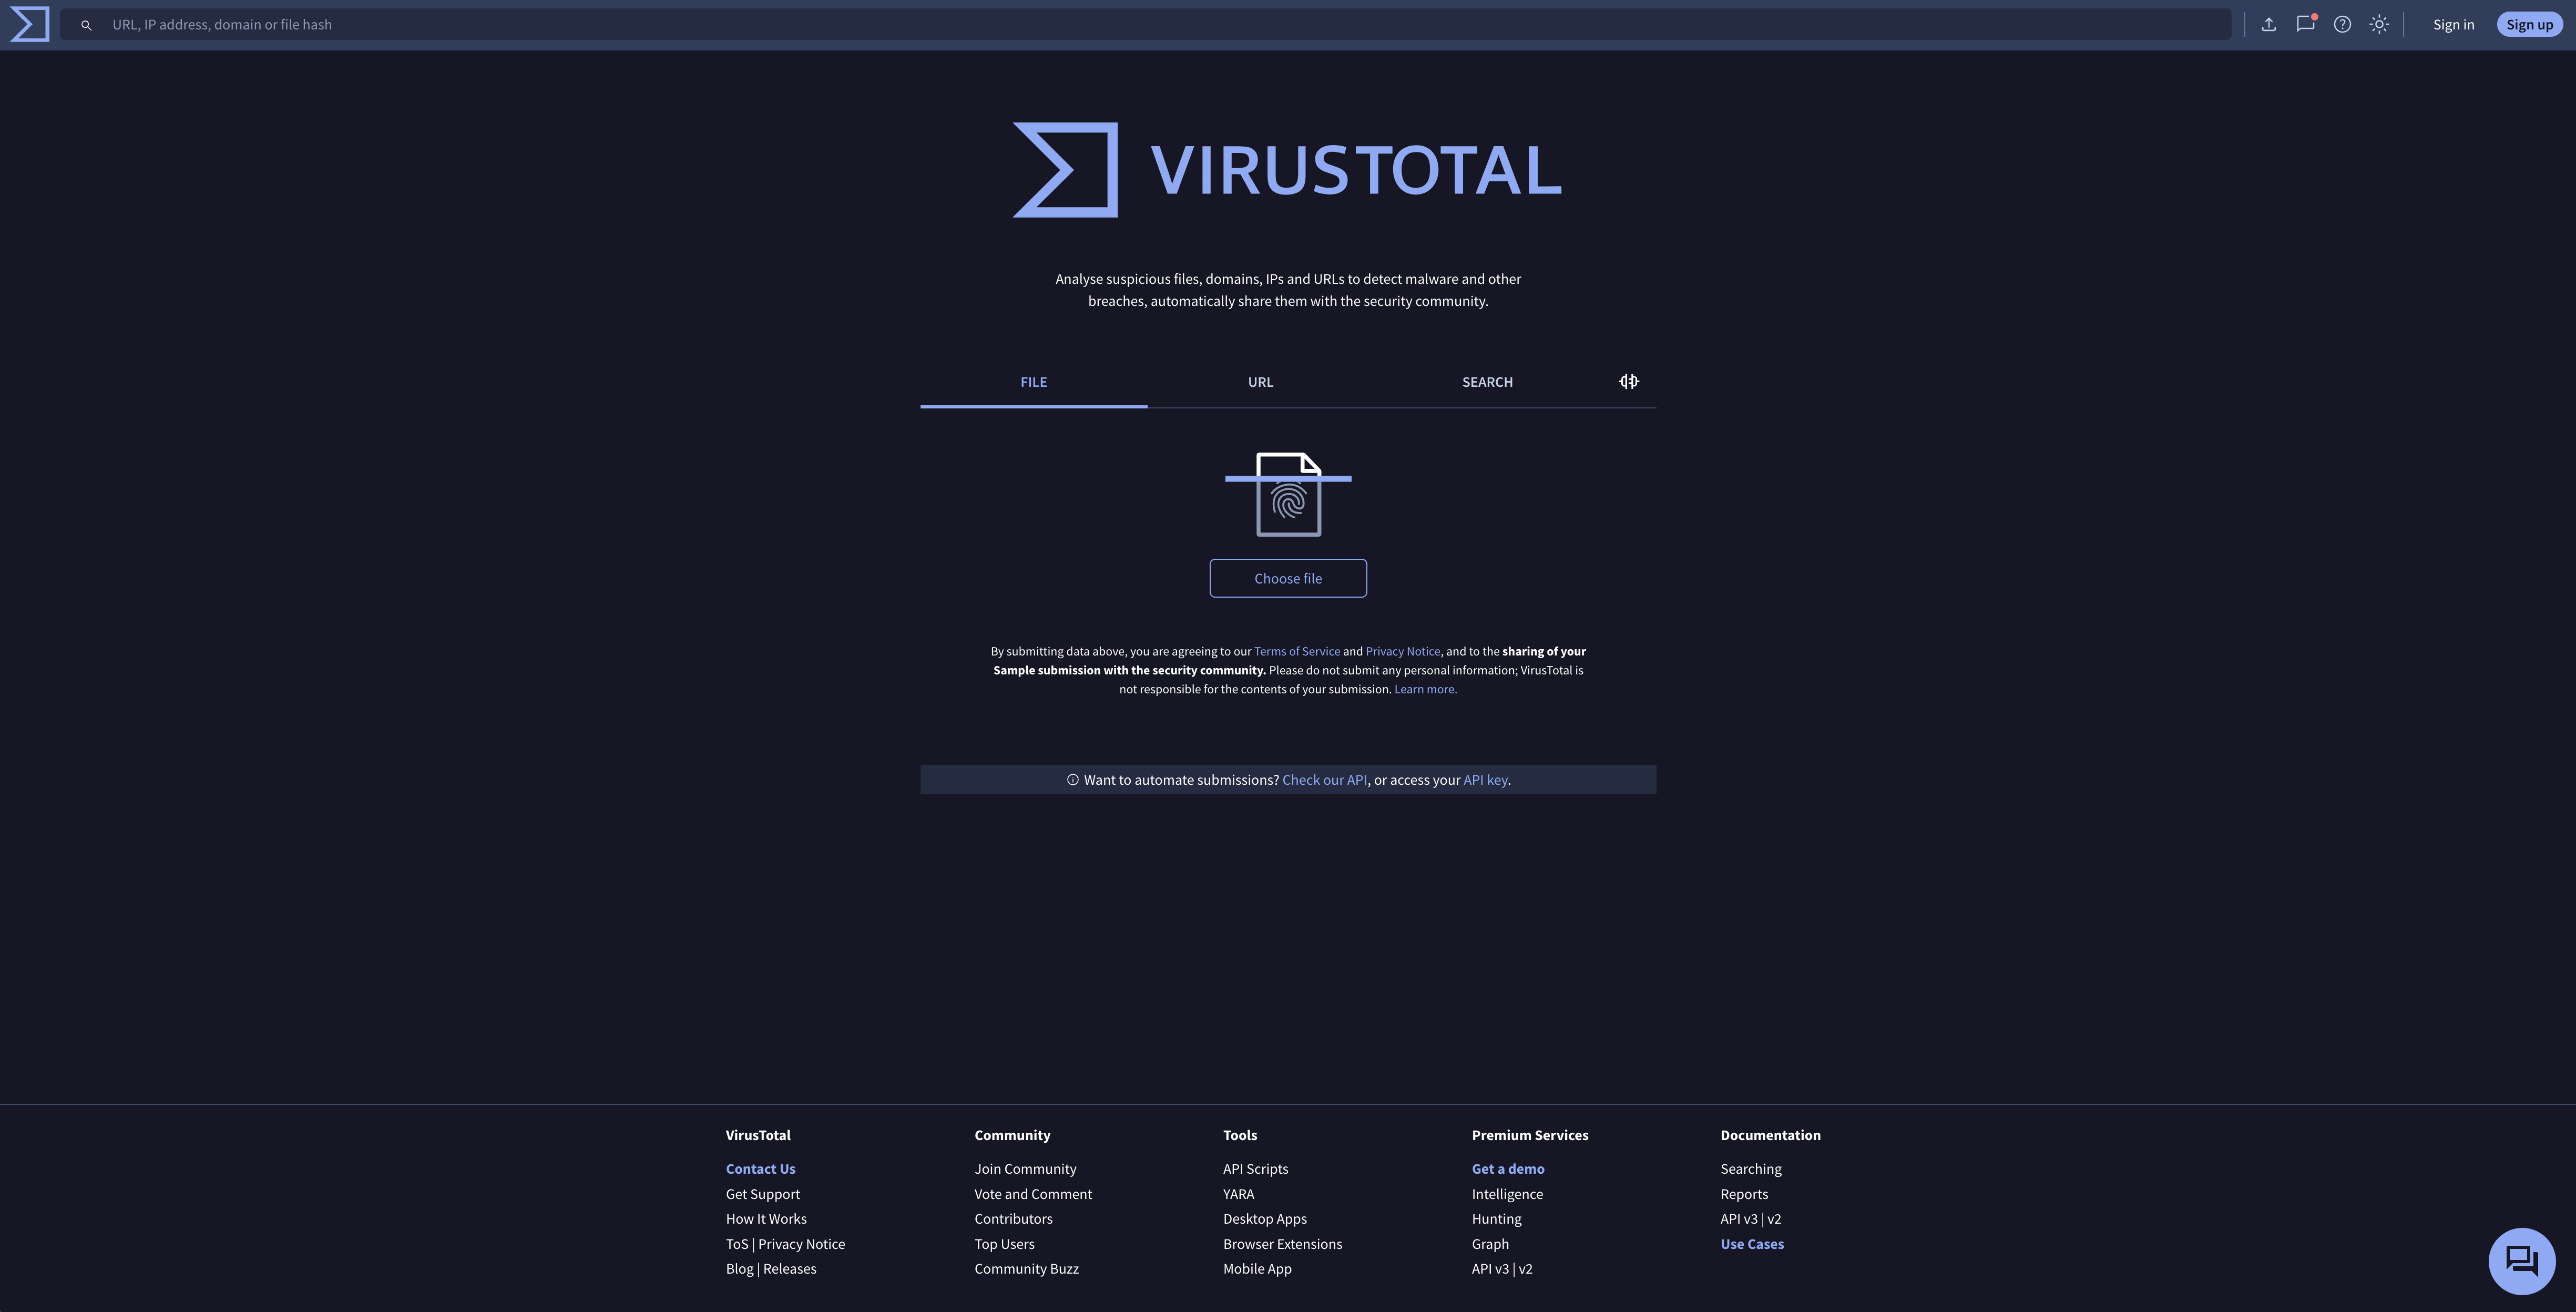The height and width of the screenshot is (1312, 2576).
Task: Open Community Buzz link
Action: (x=1026, y=1269)
